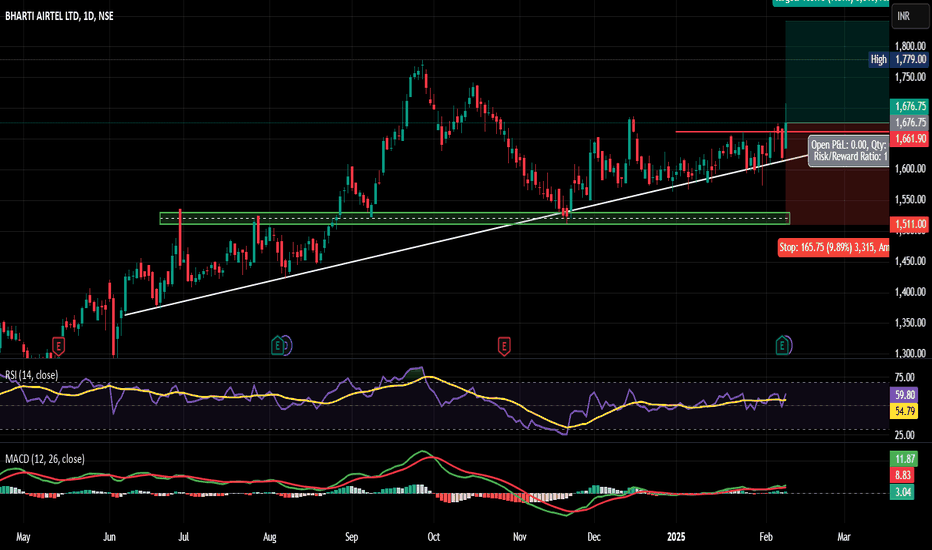Click the Sep label on time axis
This screenshot has height=550, width=932.
coord(351,537)
